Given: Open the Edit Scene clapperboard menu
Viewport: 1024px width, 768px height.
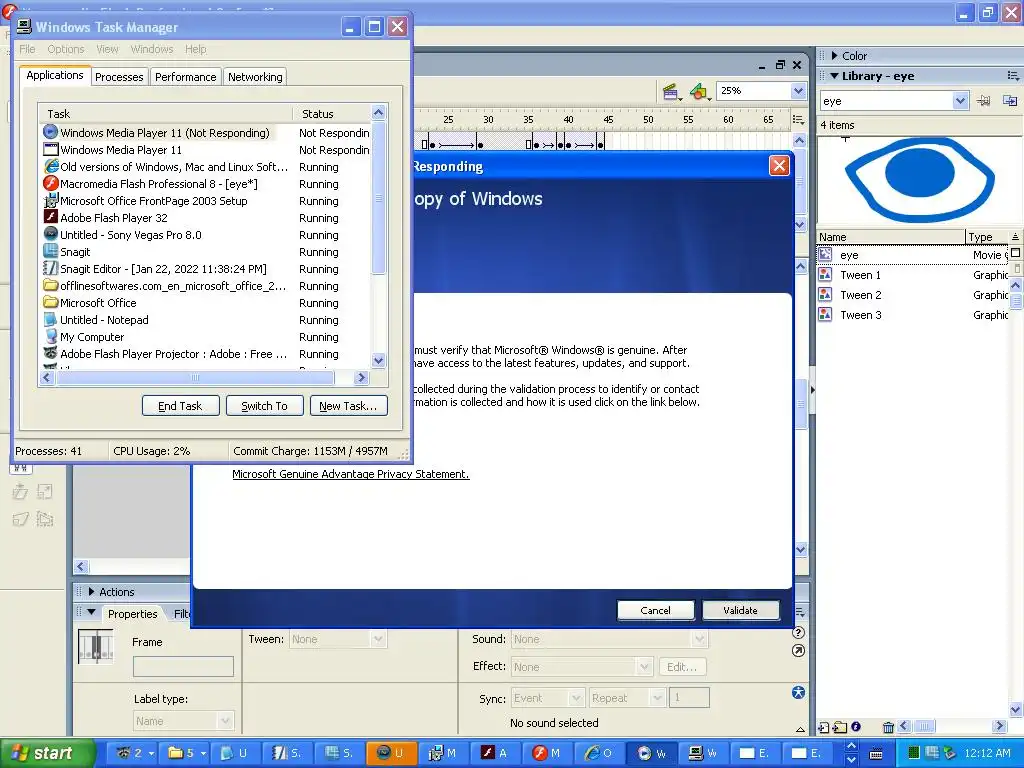Looking at the screenshot, I should point(671,92).
